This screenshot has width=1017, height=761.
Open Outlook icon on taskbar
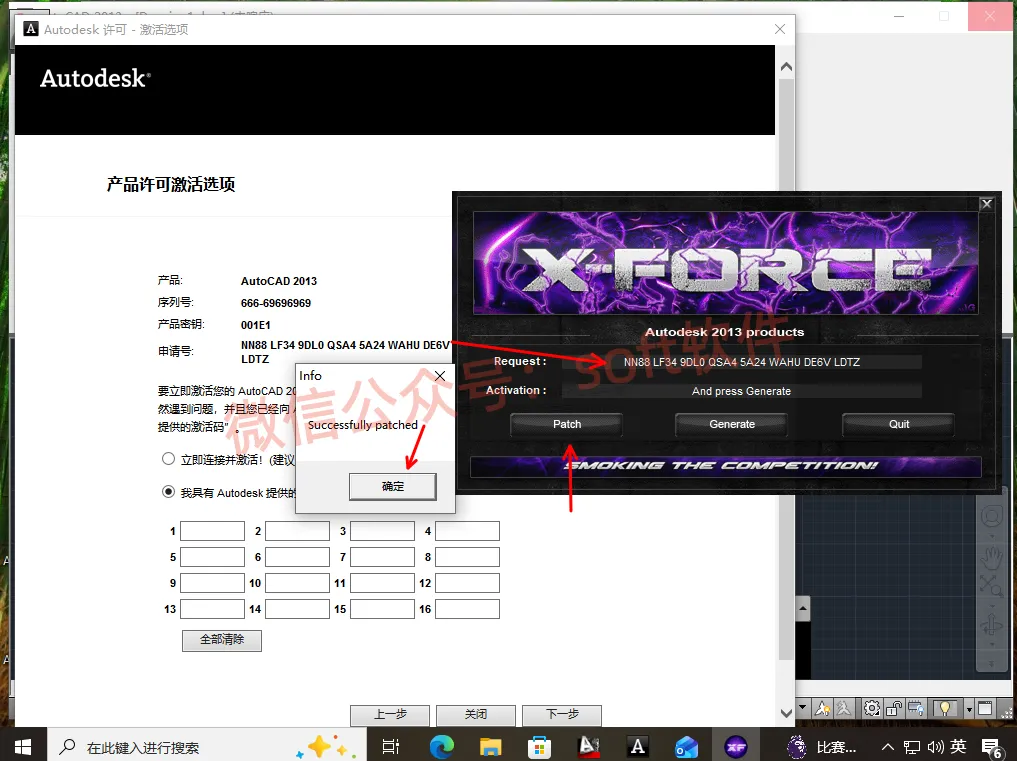click(686, 747)
